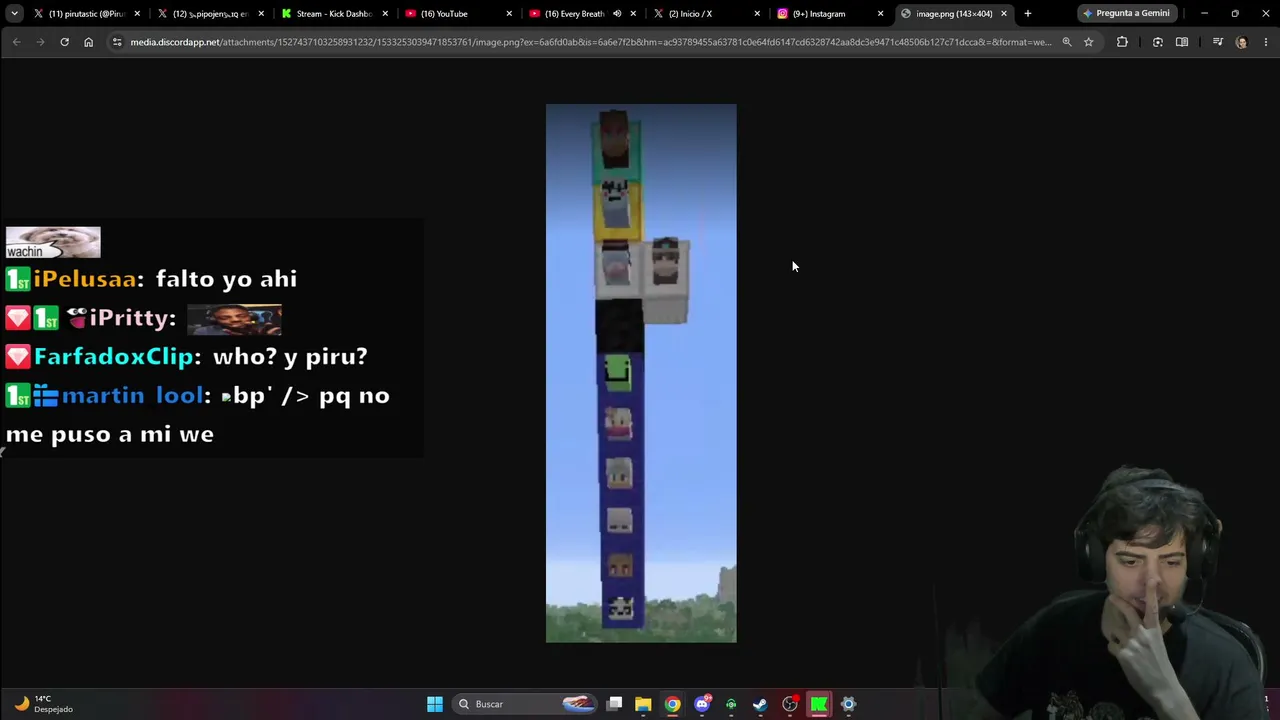Open Steam from the taskbar

point(760,704)
